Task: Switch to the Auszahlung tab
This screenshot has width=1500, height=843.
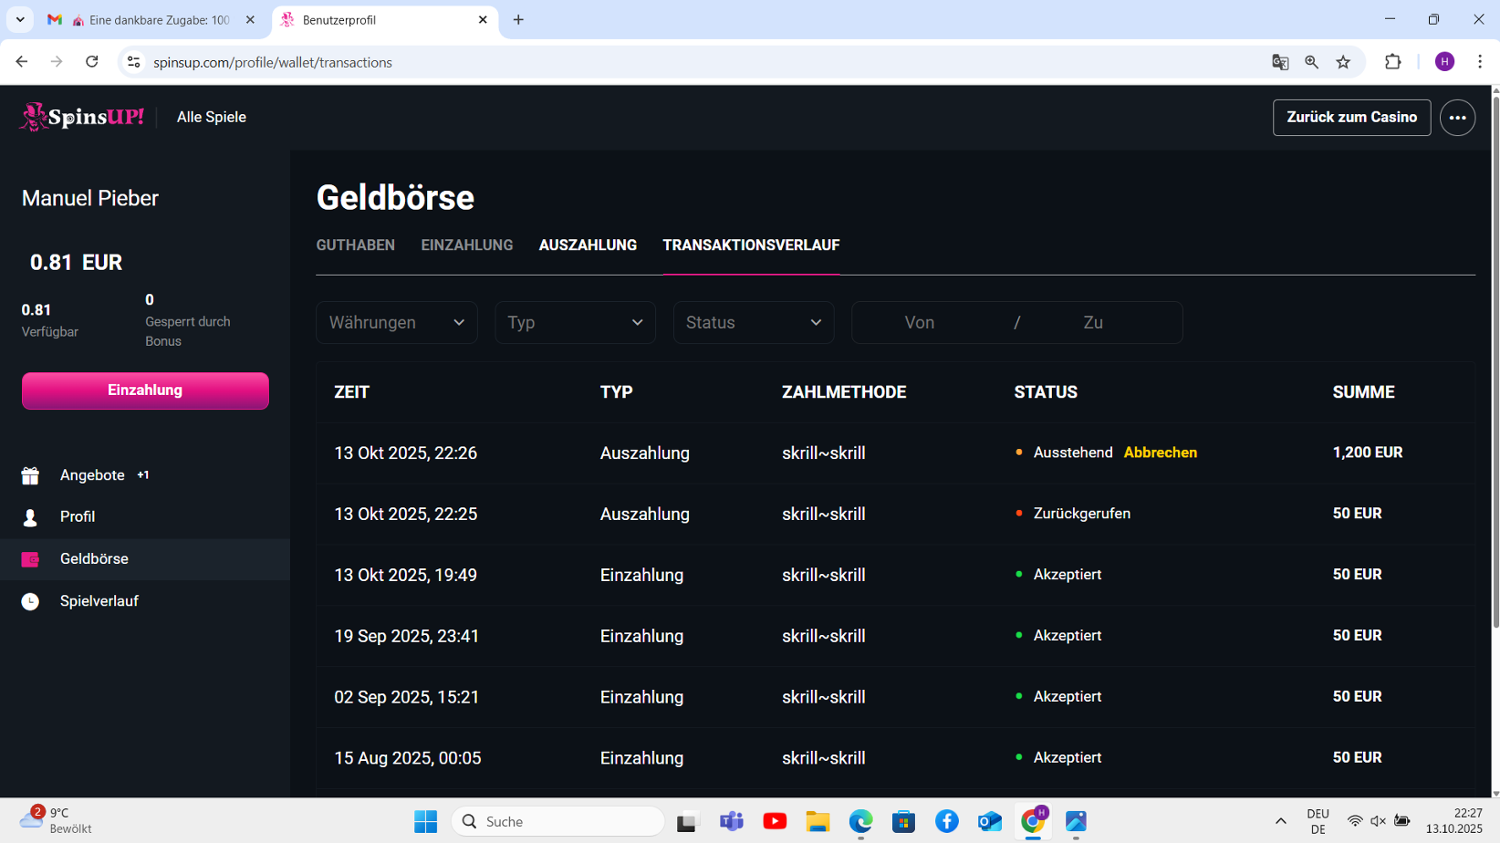Action: [x=587, y=245]
